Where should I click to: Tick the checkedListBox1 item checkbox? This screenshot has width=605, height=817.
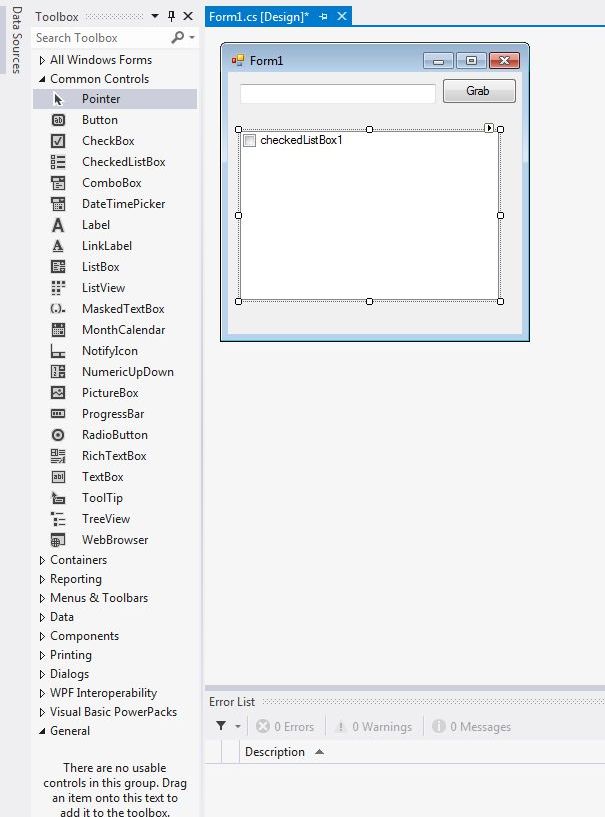[x=250, y=141]
